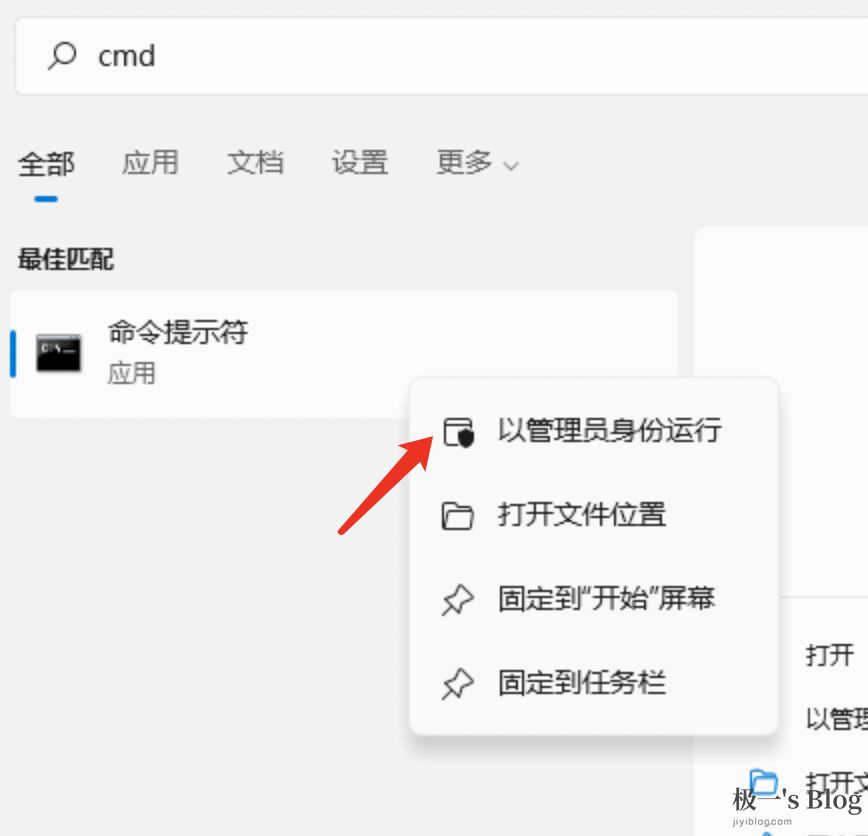Open the 设置 tab

point(360,163)
